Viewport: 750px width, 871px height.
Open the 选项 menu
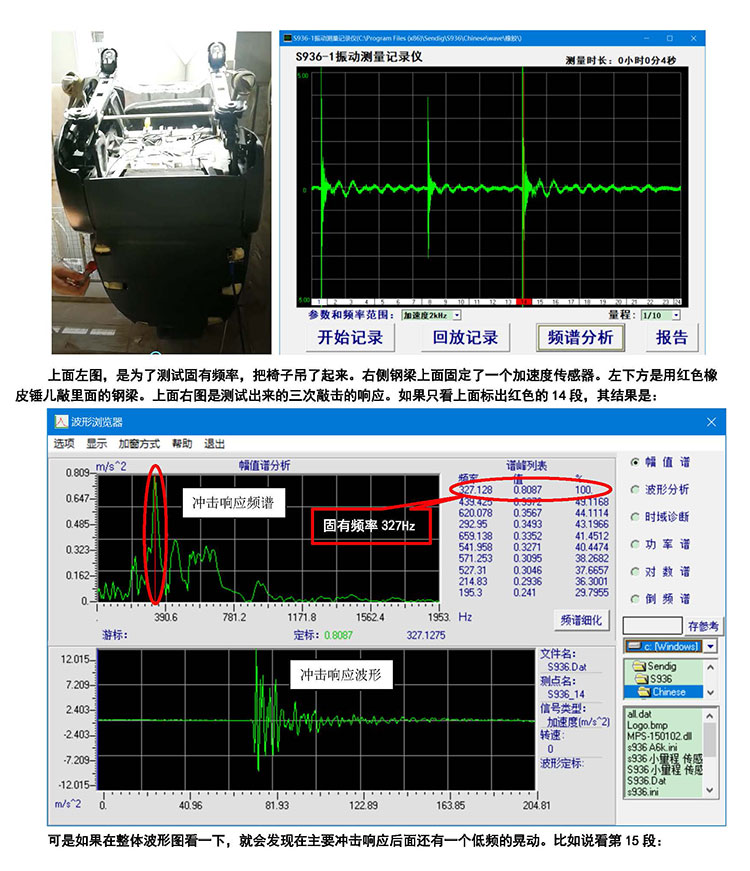coord(64,443)
